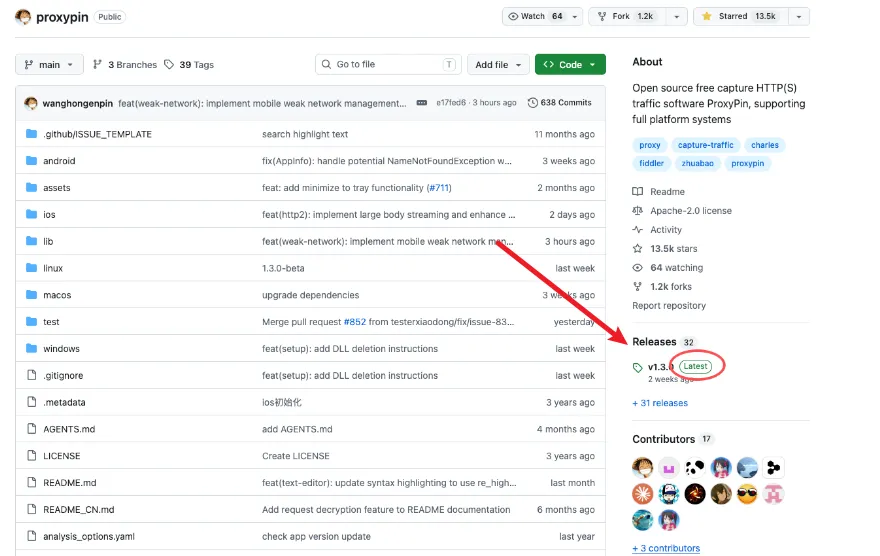The height and width of the screenshot is (556, 880).
Task: Expand the commit message ellipsis button
Action: 421,103
